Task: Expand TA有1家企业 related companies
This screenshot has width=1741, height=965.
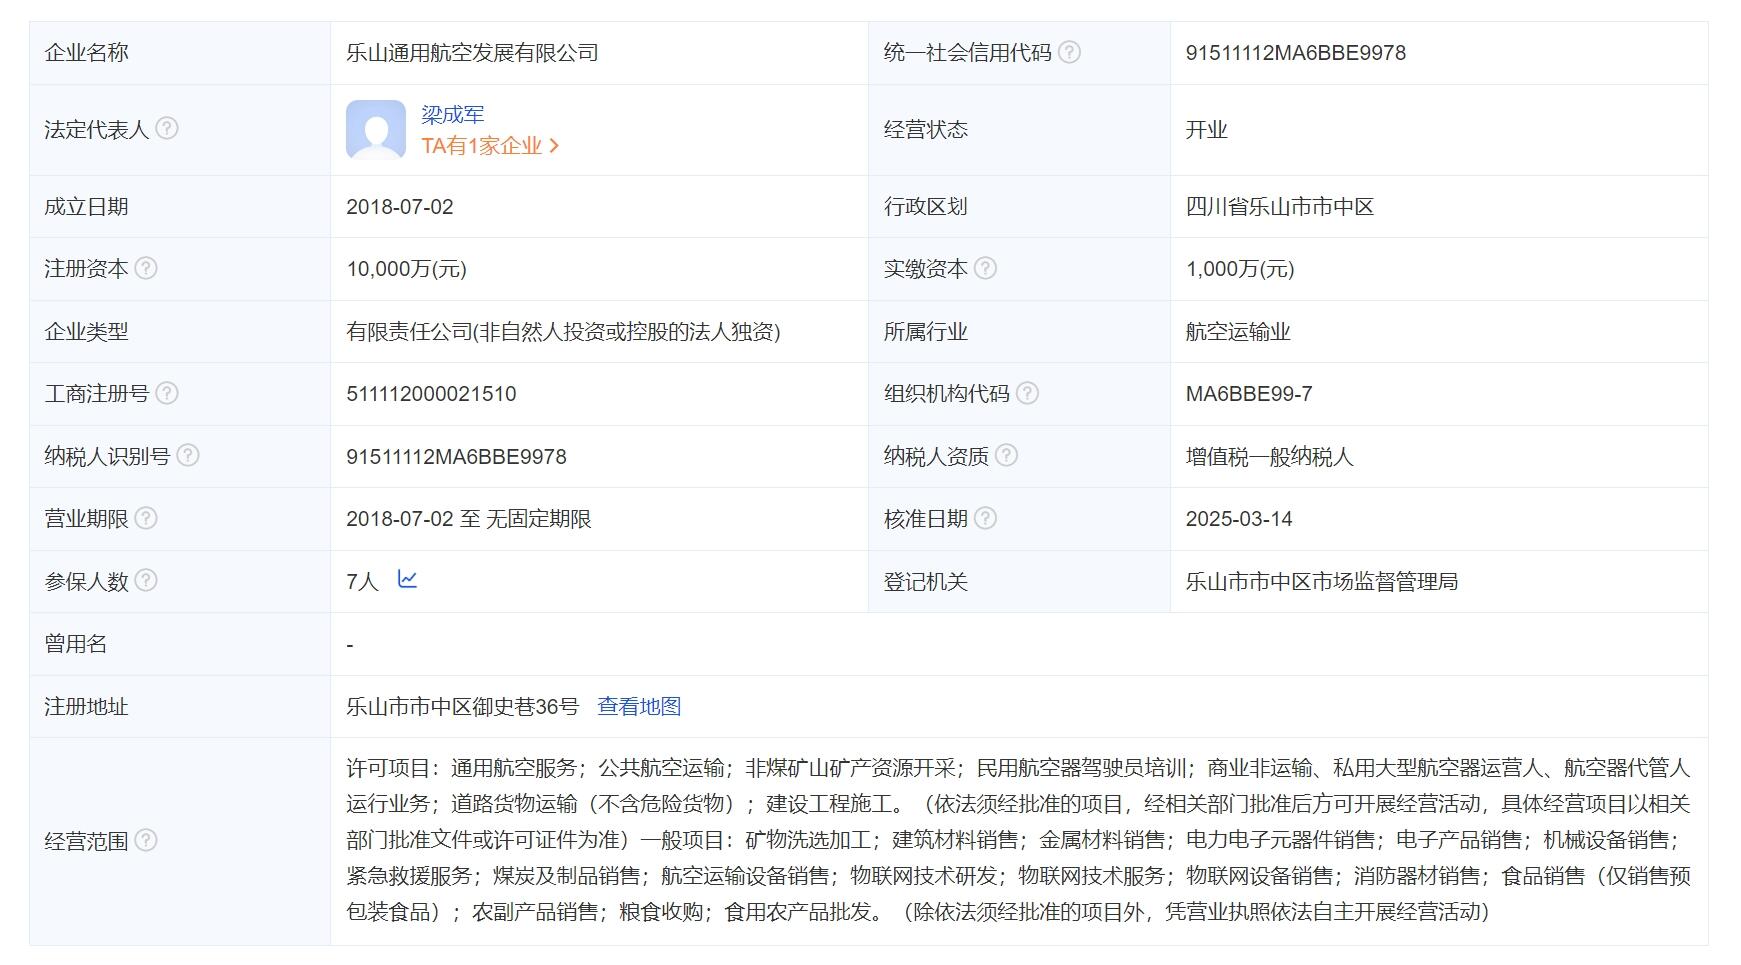Action: coord(489,146)
